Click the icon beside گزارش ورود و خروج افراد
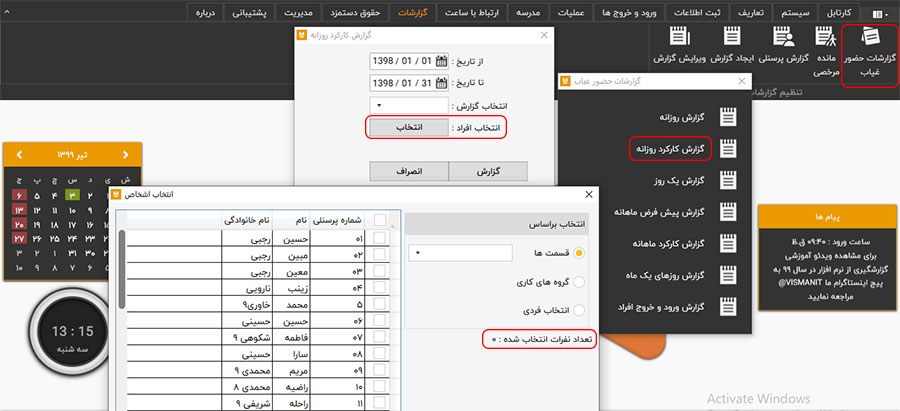900x411 pixels. point(729,307)
